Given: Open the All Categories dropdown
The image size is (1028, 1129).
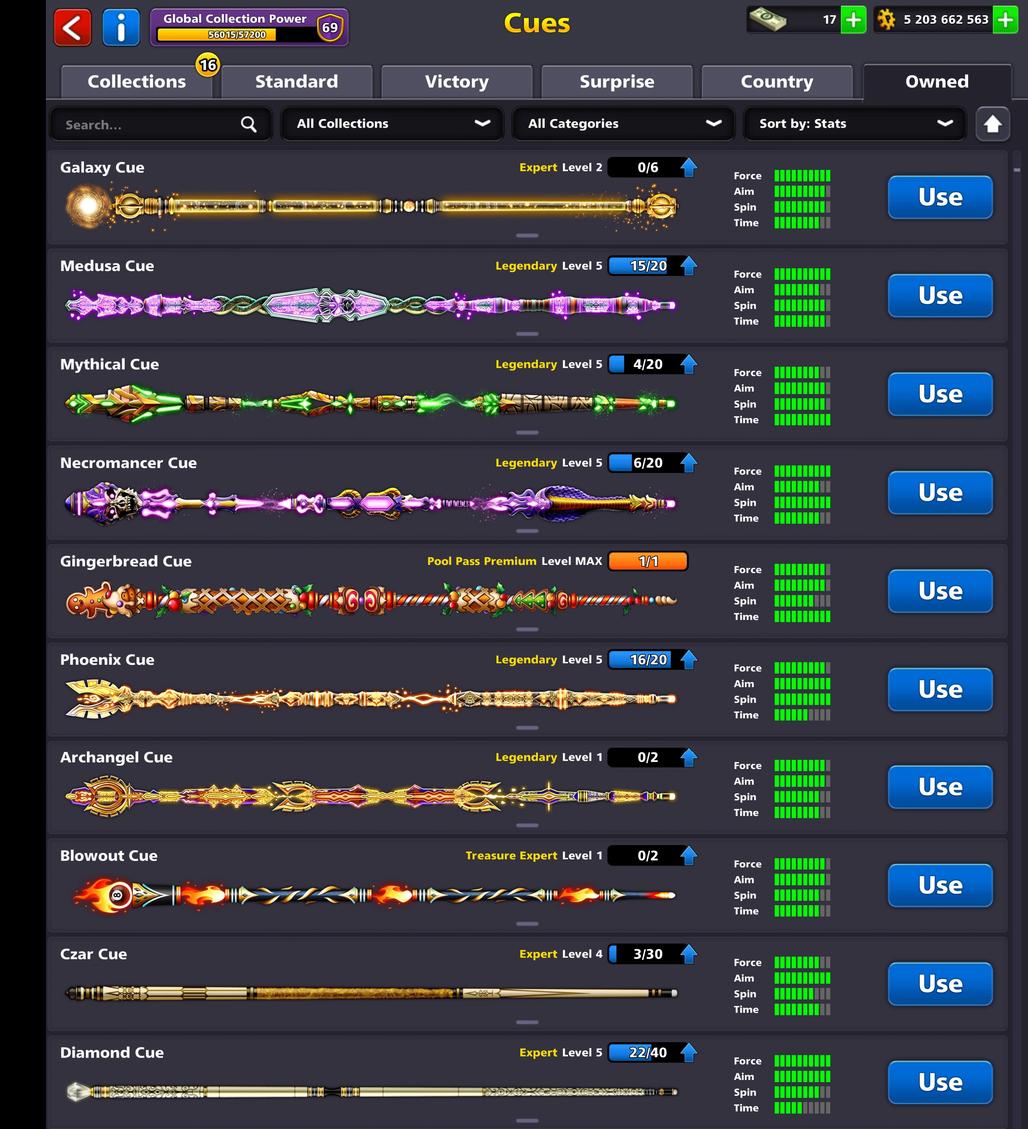Looking at the screenshot, I should pyautogui.click(x=623, y=124).
